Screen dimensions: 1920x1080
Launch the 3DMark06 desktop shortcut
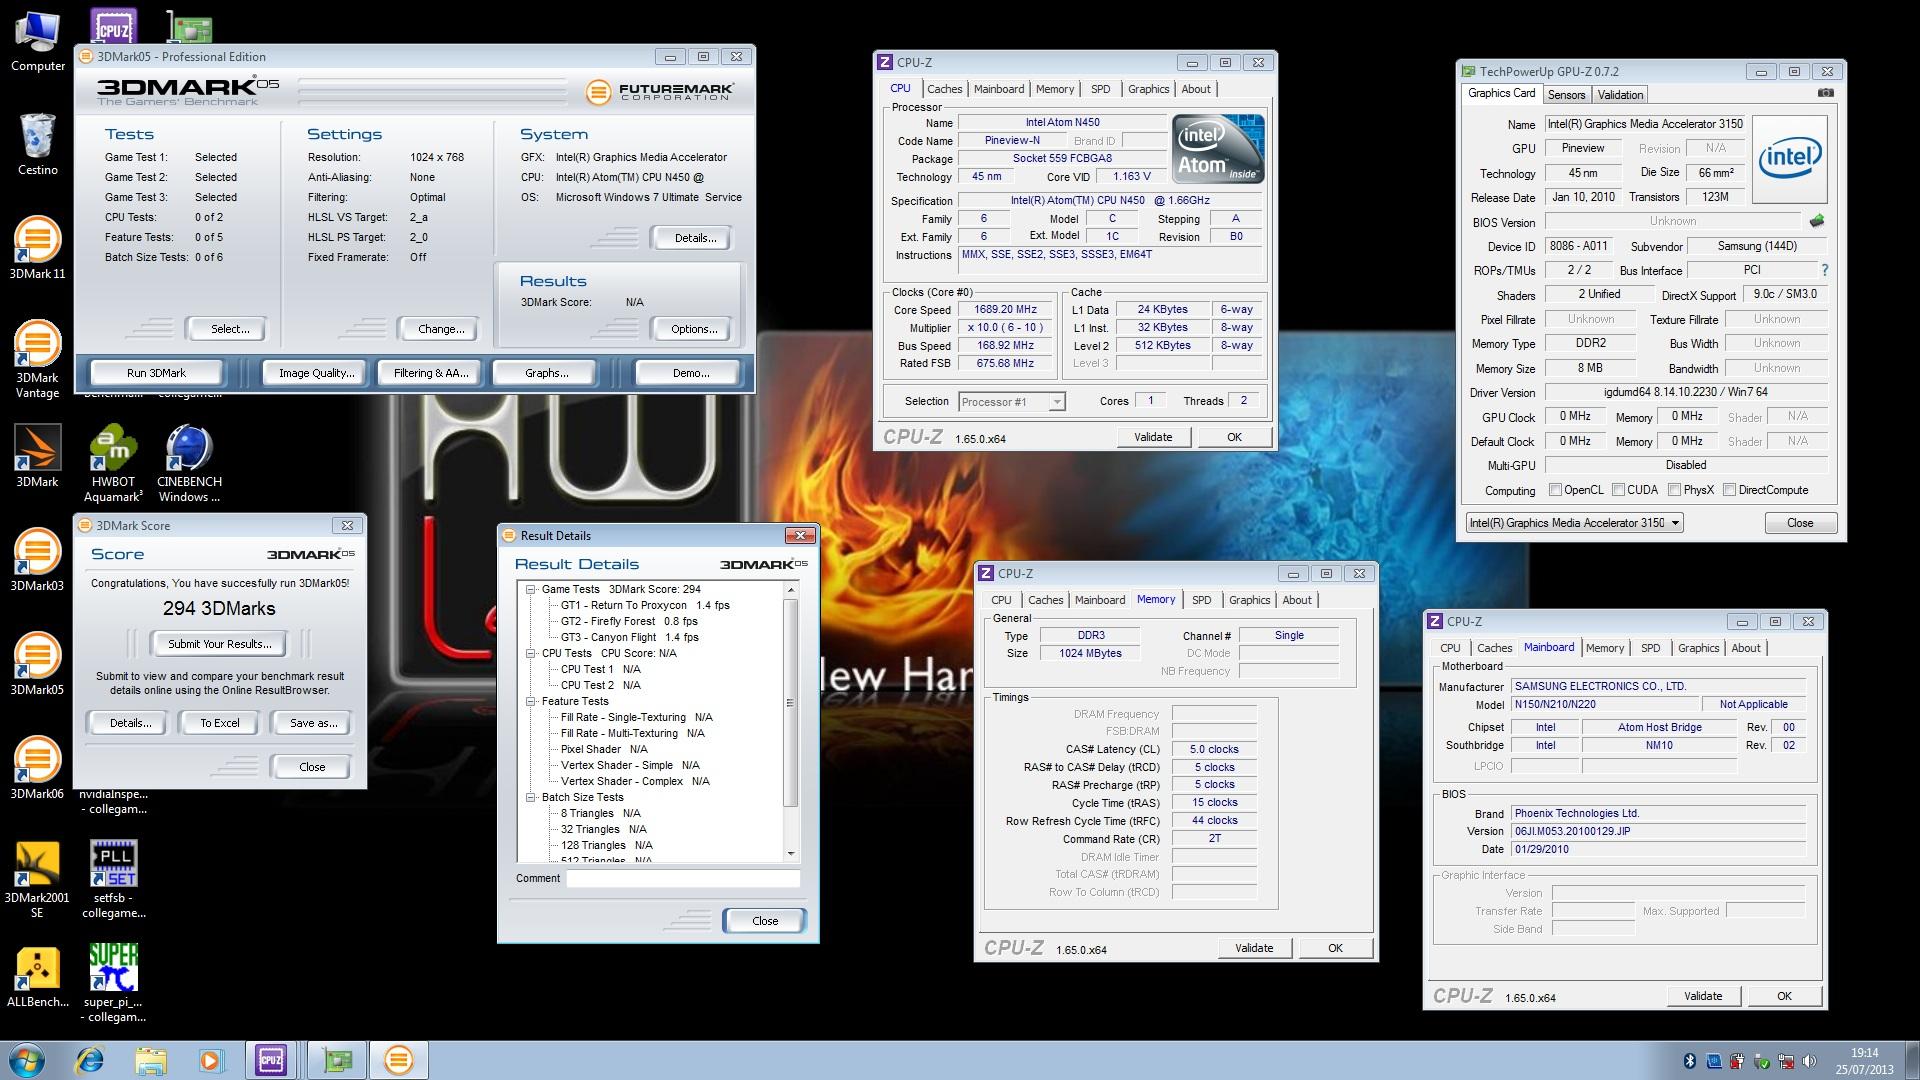tap(37, 767)
